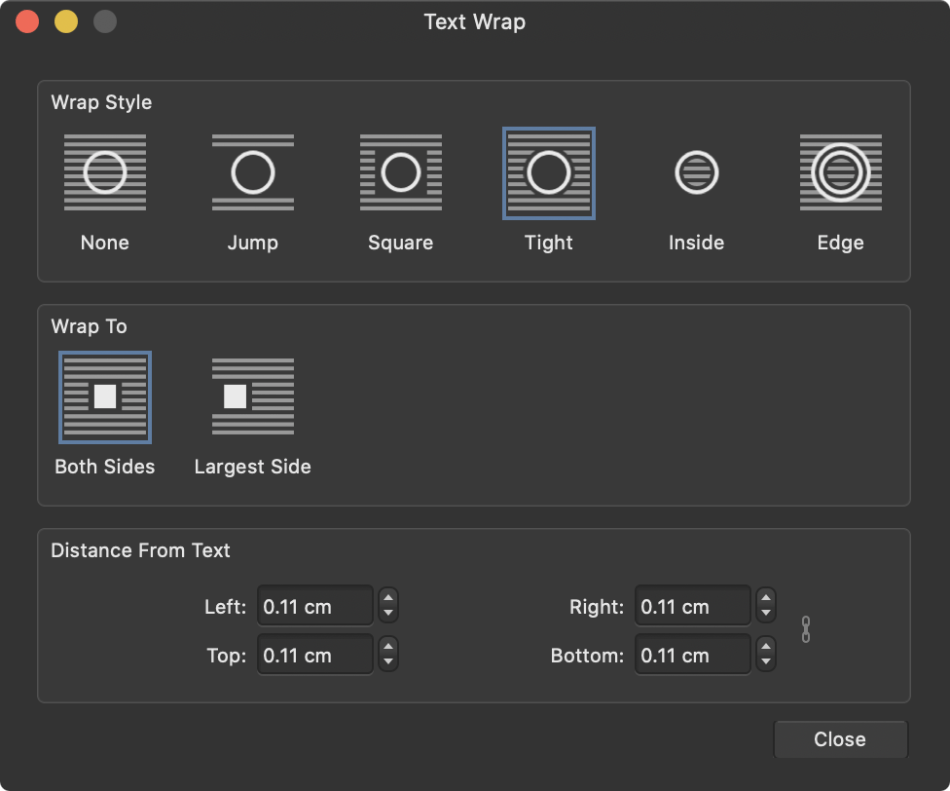Edit the Bottom distance field
This screenshot has width=950, height=791.
click(692, 655)
